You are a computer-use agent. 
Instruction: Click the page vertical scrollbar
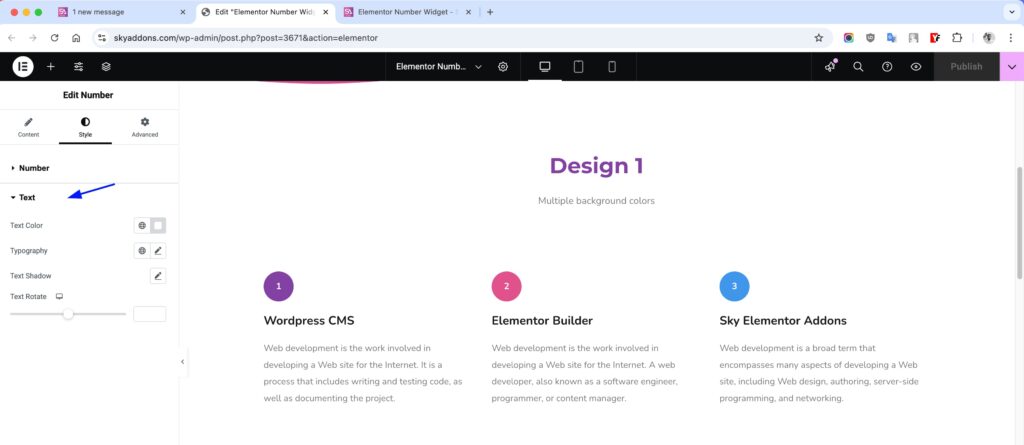(x=1019, y=223)
